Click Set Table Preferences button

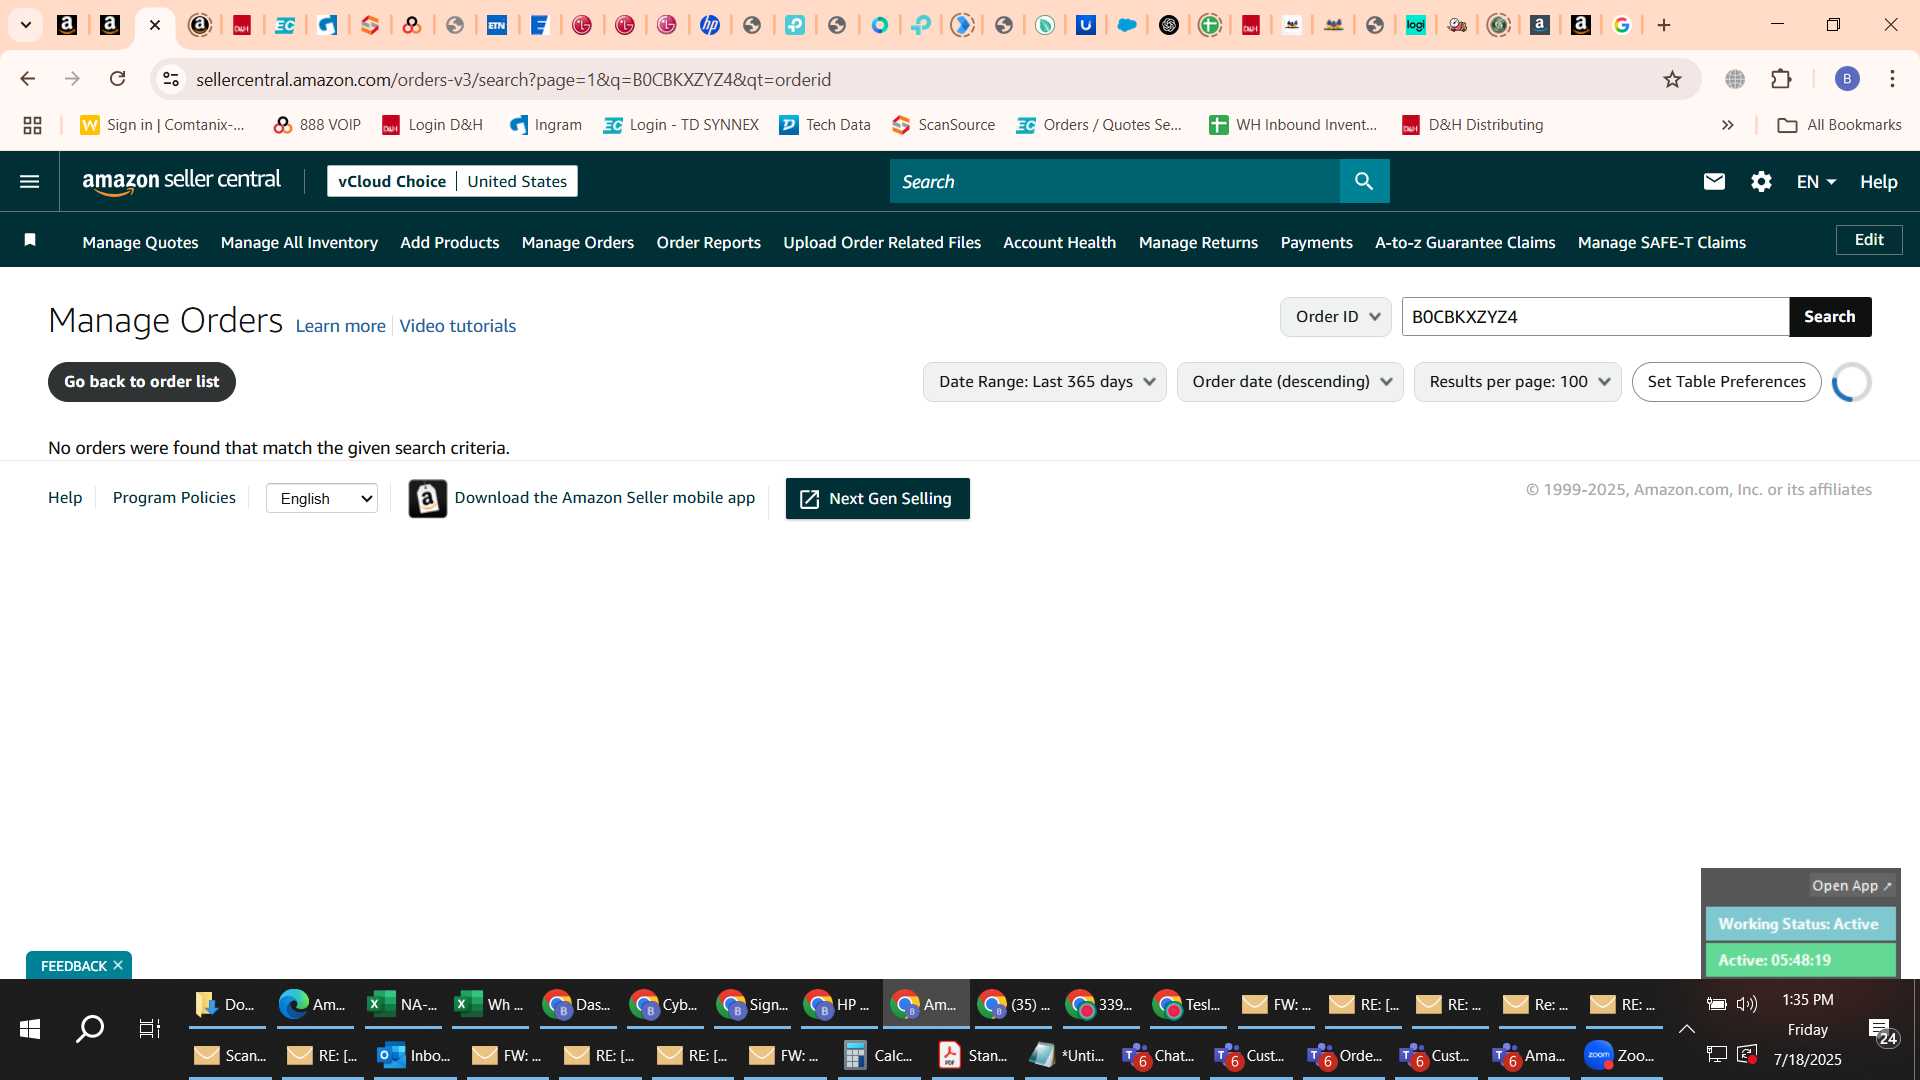1726,382
